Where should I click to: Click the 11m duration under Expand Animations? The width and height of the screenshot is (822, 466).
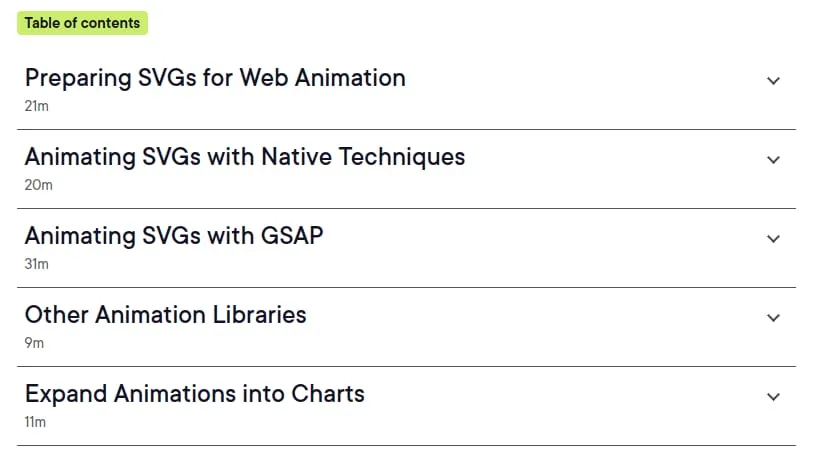coord(35,422)
